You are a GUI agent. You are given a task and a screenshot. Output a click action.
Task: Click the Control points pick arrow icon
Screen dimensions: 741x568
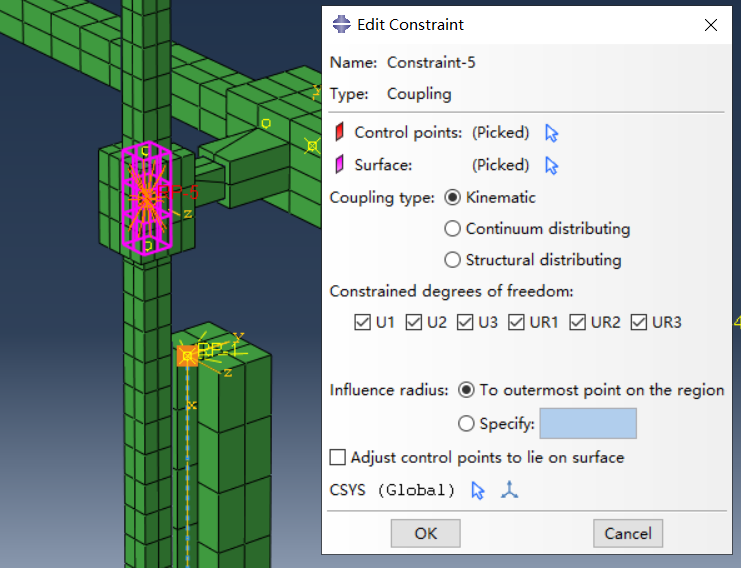tap(551, 133)
